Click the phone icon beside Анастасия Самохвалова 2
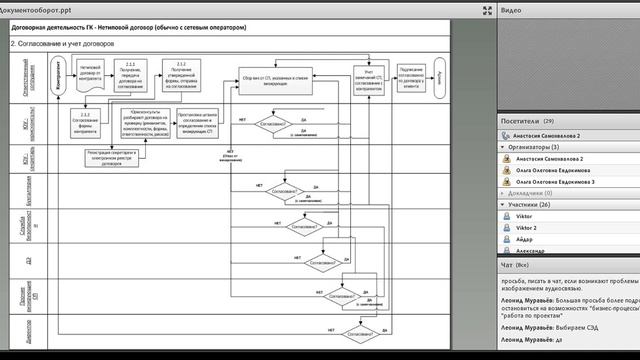This screenshot has width=640, height=360. pos(506,136)
